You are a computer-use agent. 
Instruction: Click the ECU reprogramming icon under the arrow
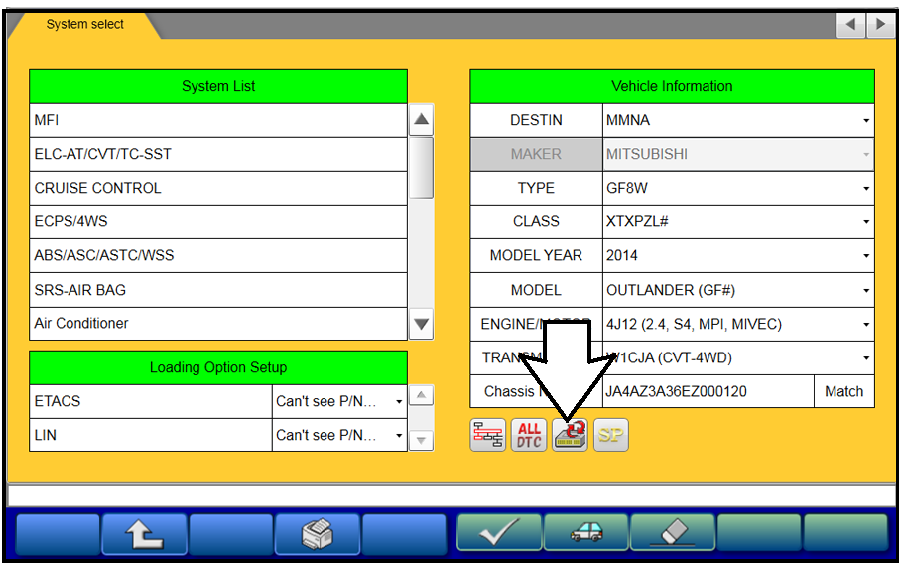pos(570,435)
